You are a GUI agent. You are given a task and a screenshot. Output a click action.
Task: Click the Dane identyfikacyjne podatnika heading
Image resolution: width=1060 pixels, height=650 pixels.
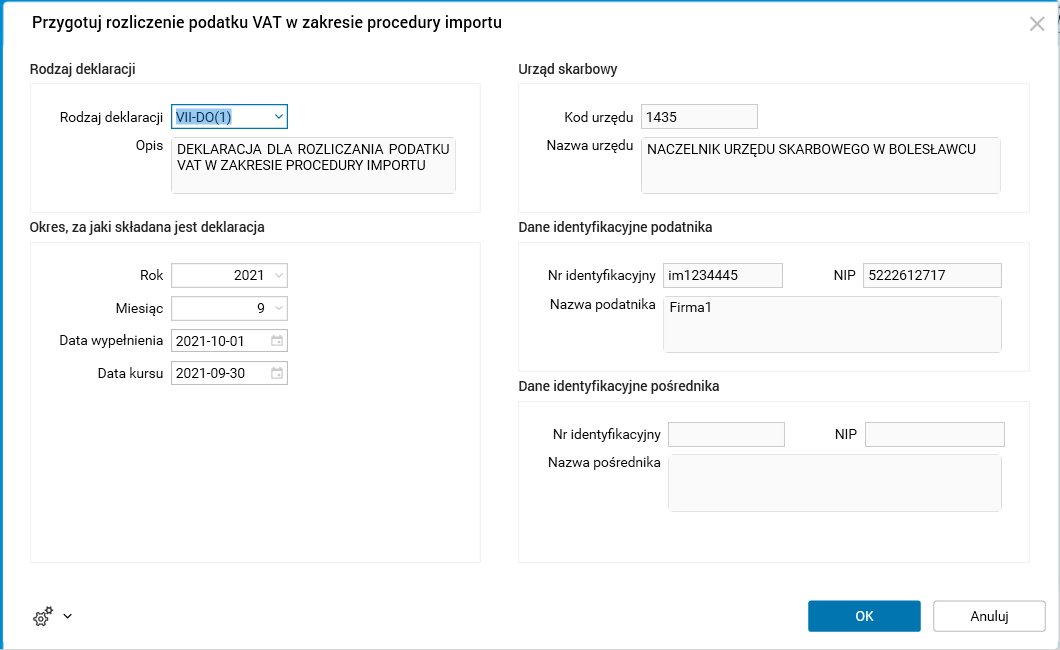(615, 228)
